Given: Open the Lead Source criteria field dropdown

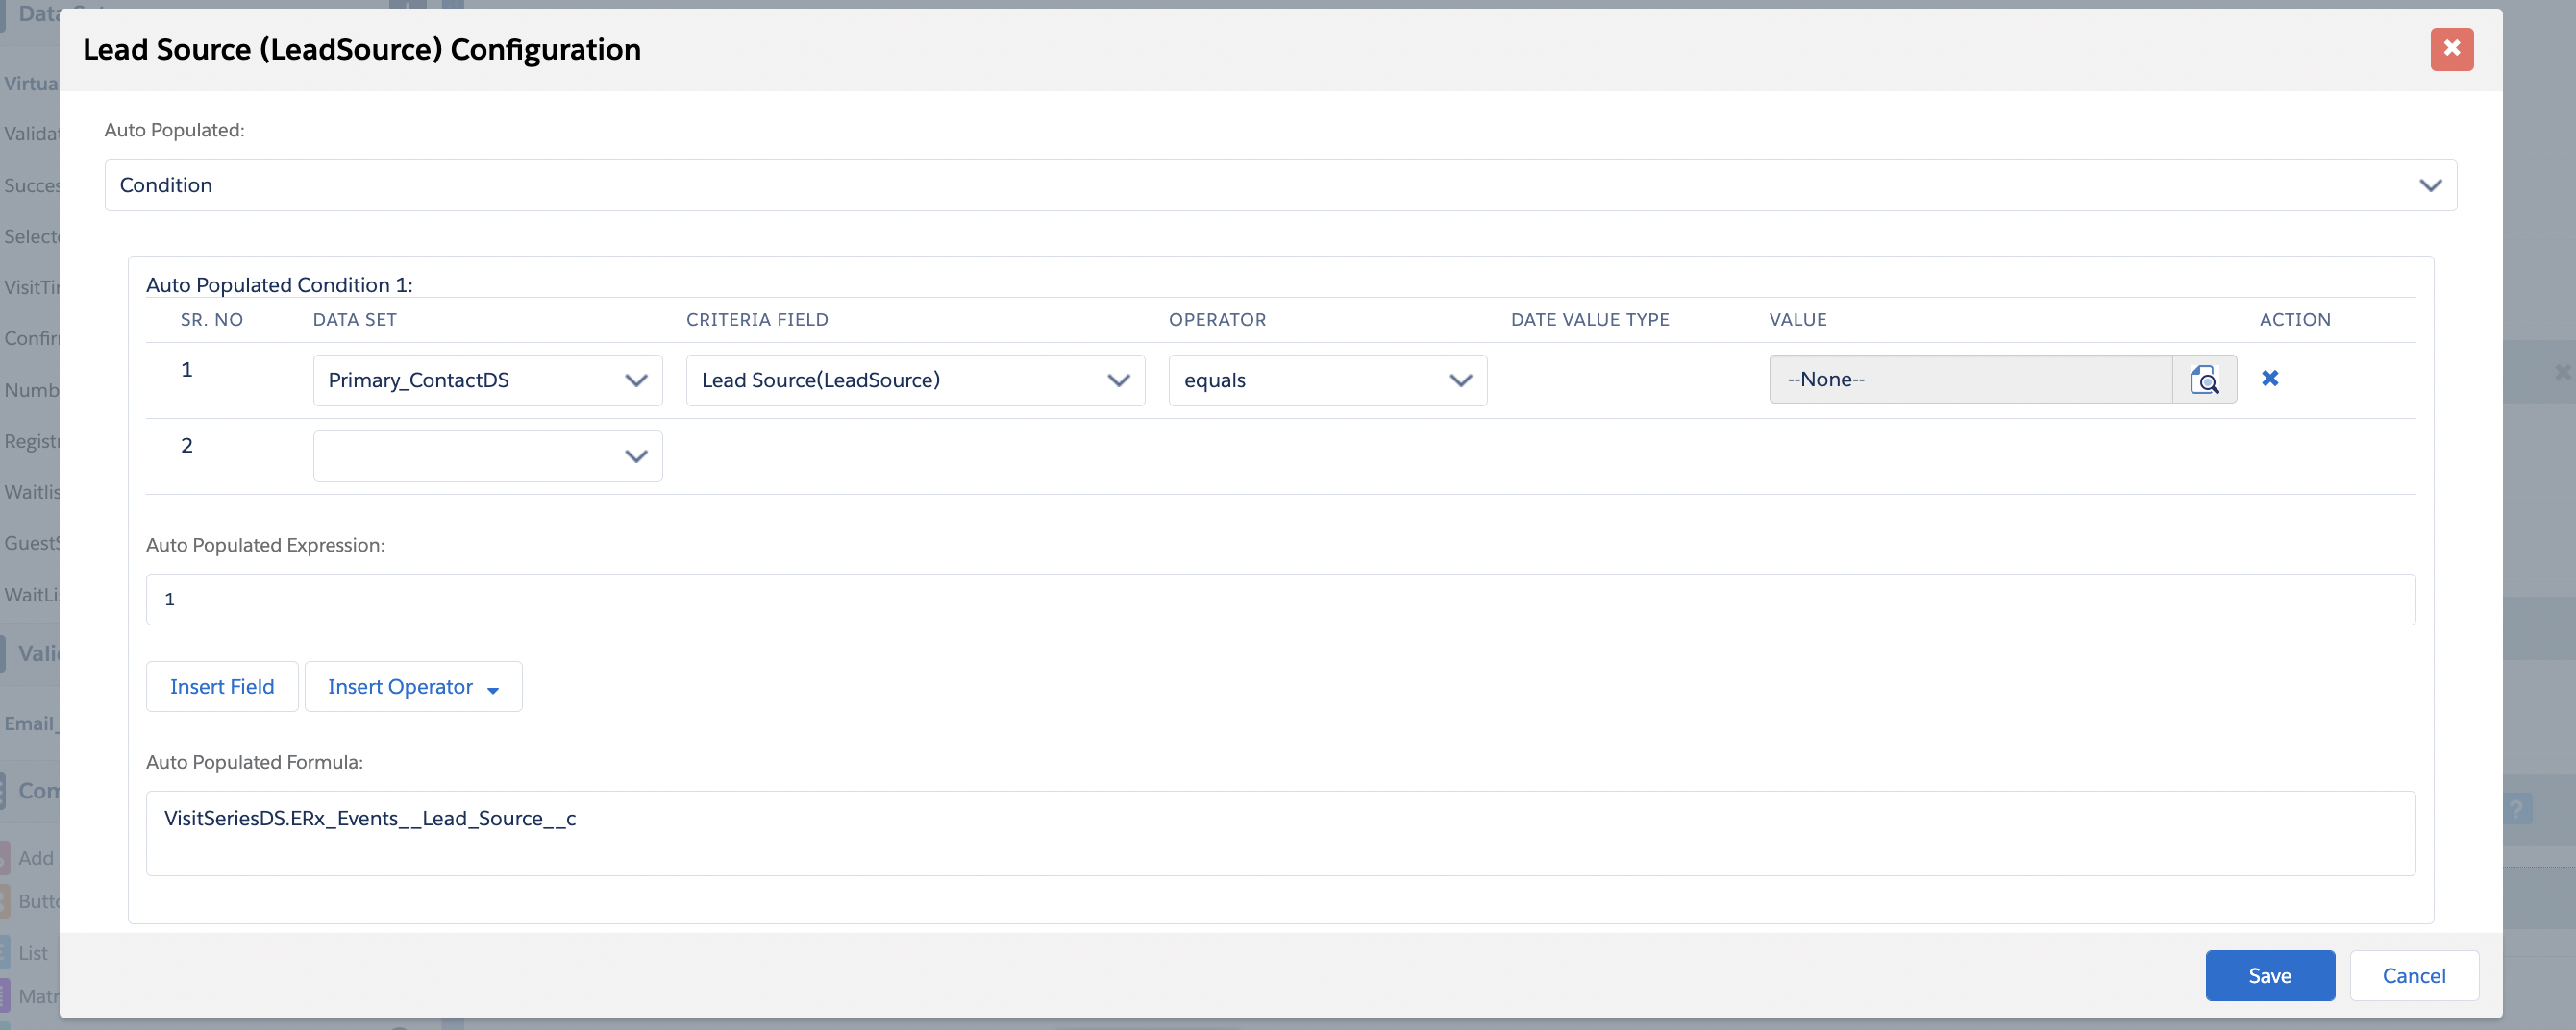Looking at the screenshot, I should 914,381.
